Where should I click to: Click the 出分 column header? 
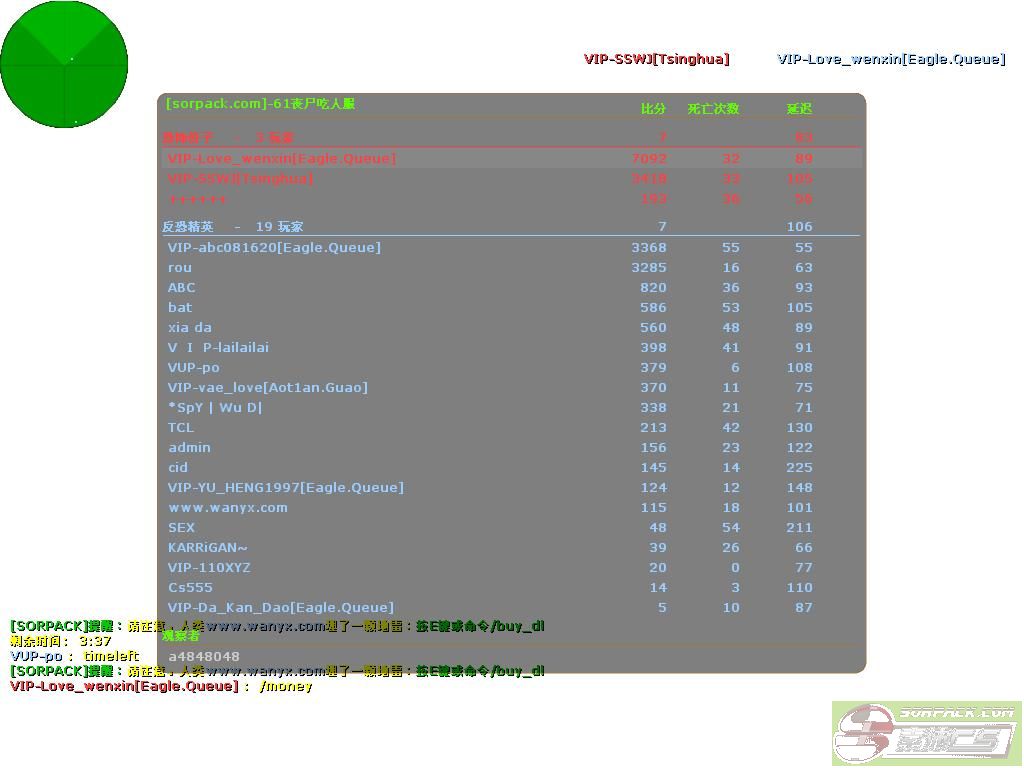point(653,109)
